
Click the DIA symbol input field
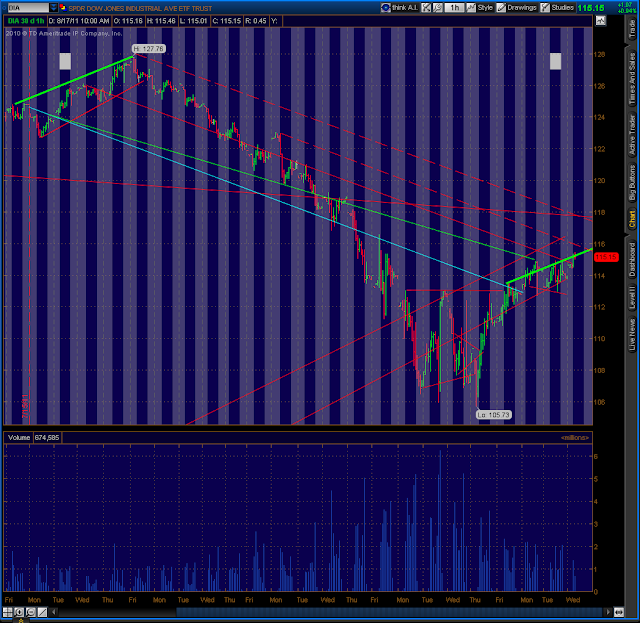28,8
